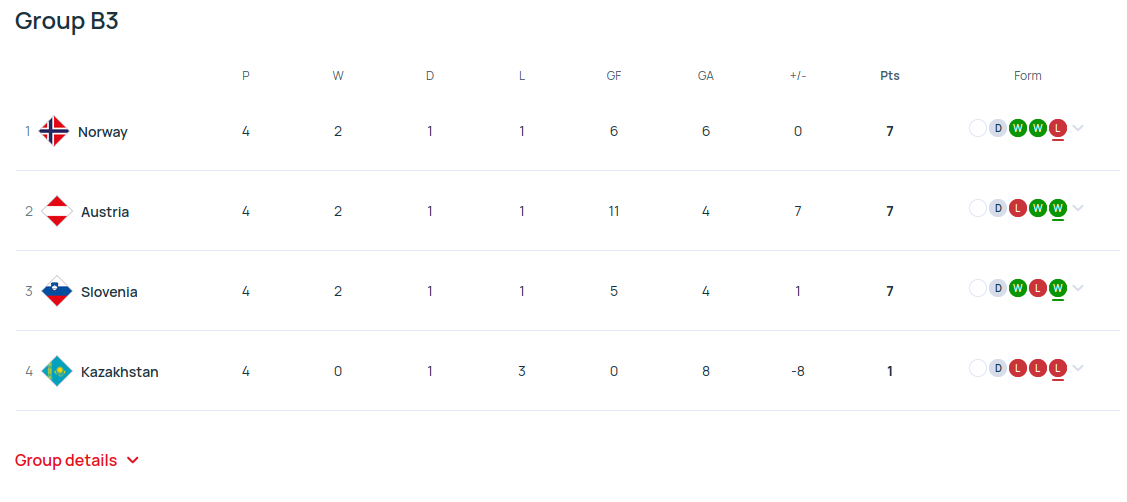Click the Pts column header
1127x502 pixels.
[890, 76]
